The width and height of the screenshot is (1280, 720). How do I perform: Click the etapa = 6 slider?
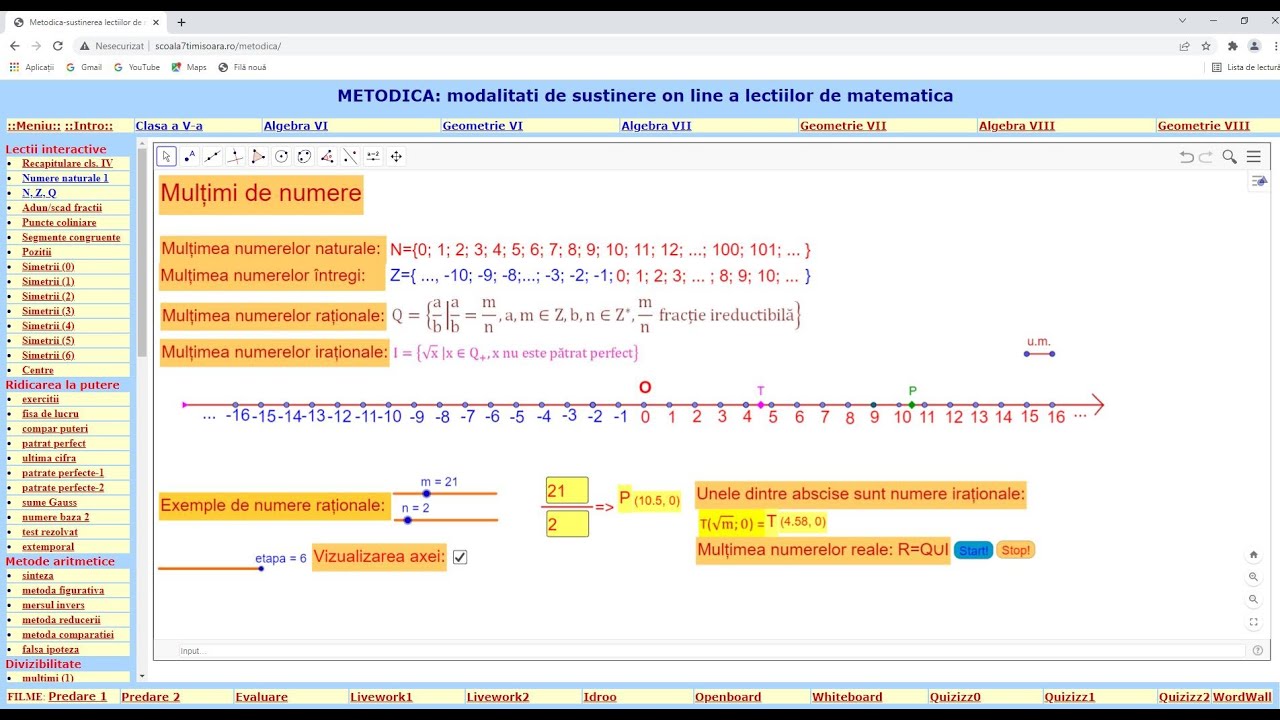pyautogui.click(x=210, y=568)
